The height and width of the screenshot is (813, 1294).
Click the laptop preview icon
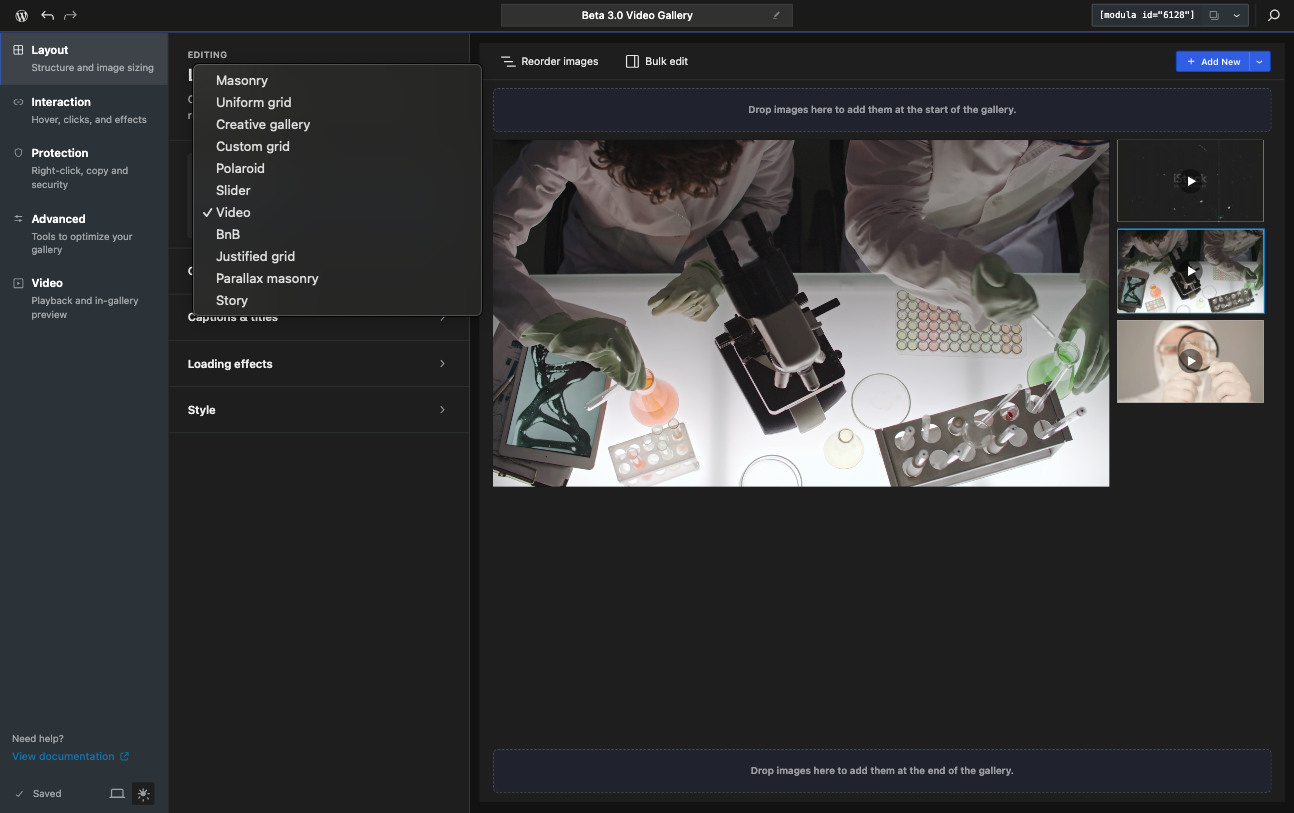coord(117,794)
